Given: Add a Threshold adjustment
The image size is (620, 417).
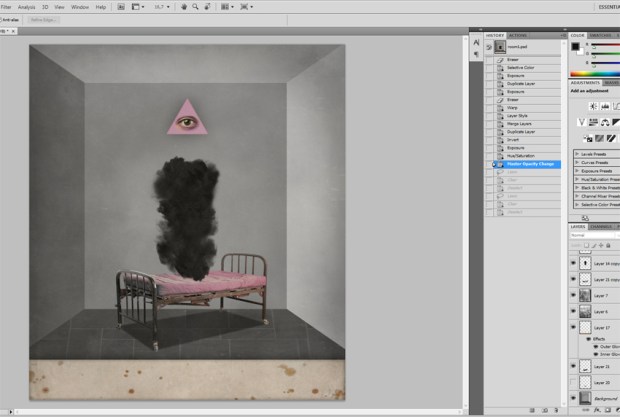Looking at the screenshot, I should click(611, 138).
